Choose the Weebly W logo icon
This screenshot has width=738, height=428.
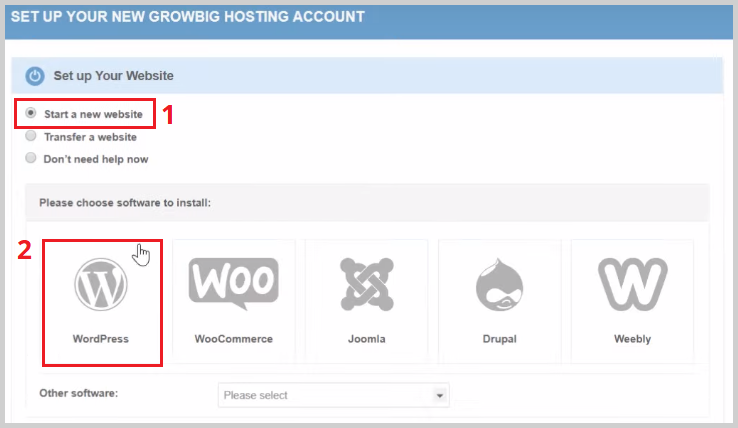point(633,284)
